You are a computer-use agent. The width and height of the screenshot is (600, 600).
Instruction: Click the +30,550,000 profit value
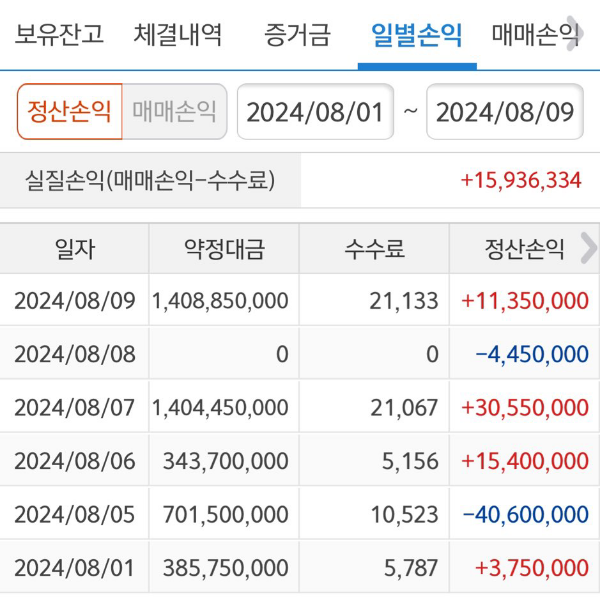524,407
